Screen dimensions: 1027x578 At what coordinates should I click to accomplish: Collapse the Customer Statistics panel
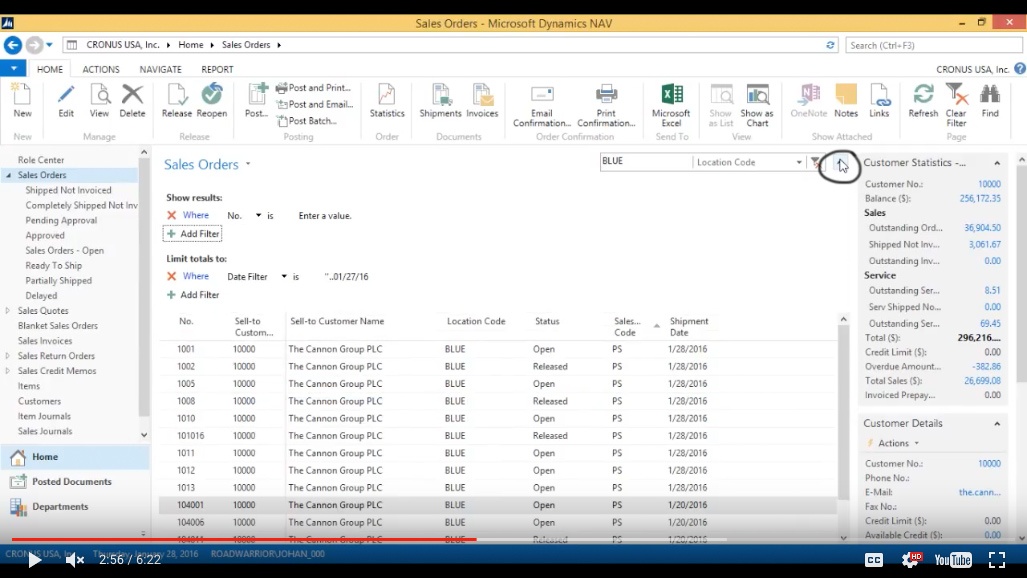pyautogui.click(x=997, y=163)
